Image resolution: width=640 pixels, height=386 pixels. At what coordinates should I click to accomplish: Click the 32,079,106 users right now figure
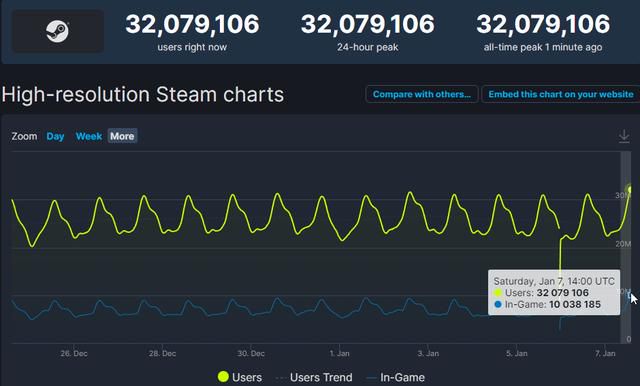click(192, 24)
